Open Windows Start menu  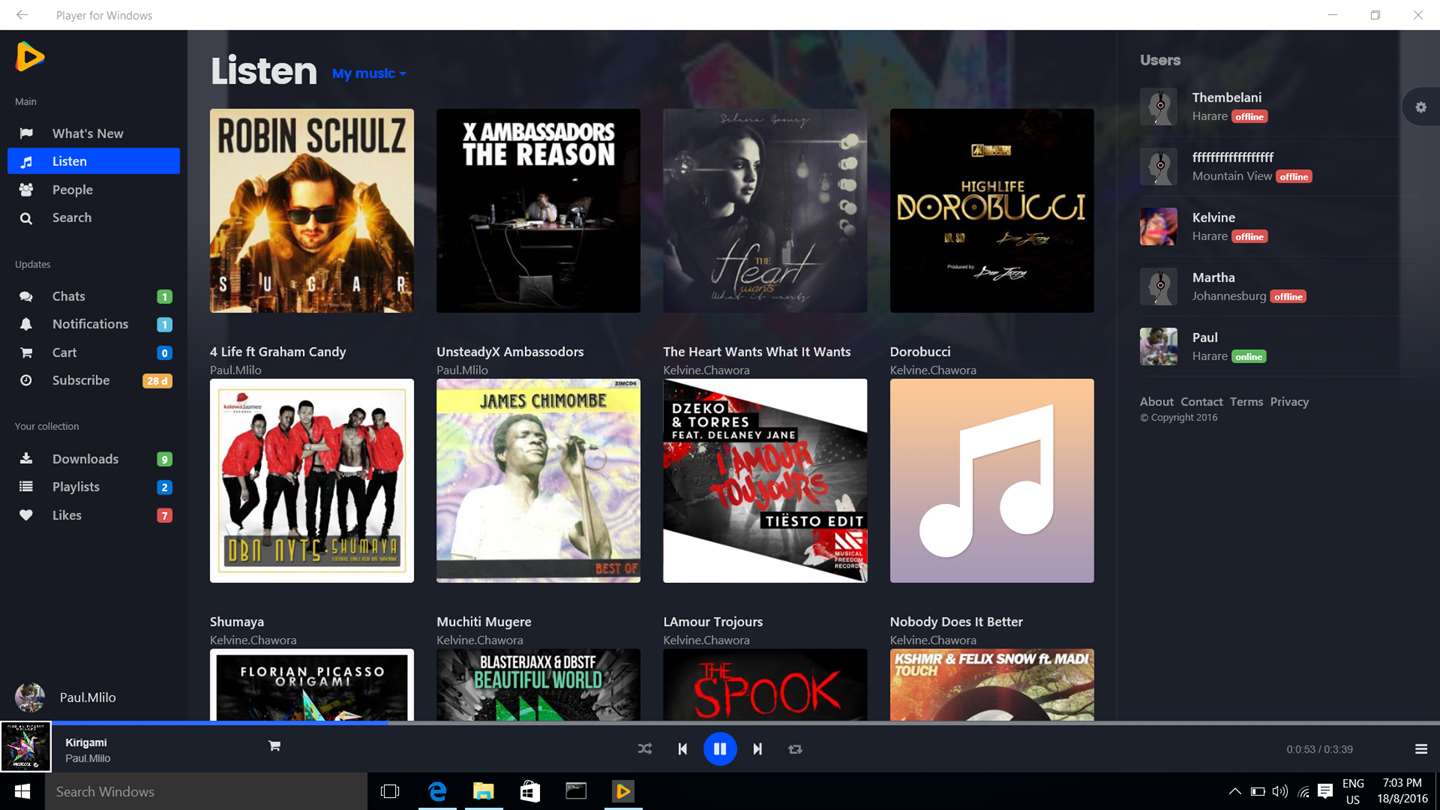[22, 791]
